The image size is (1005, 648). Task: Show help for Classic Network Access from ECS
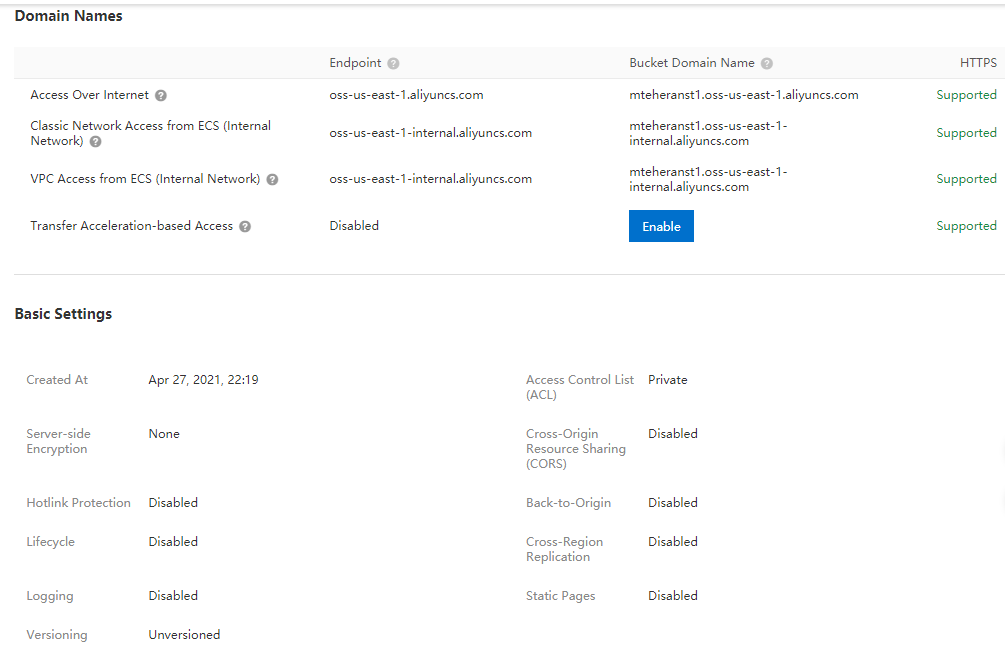(96, 142)
